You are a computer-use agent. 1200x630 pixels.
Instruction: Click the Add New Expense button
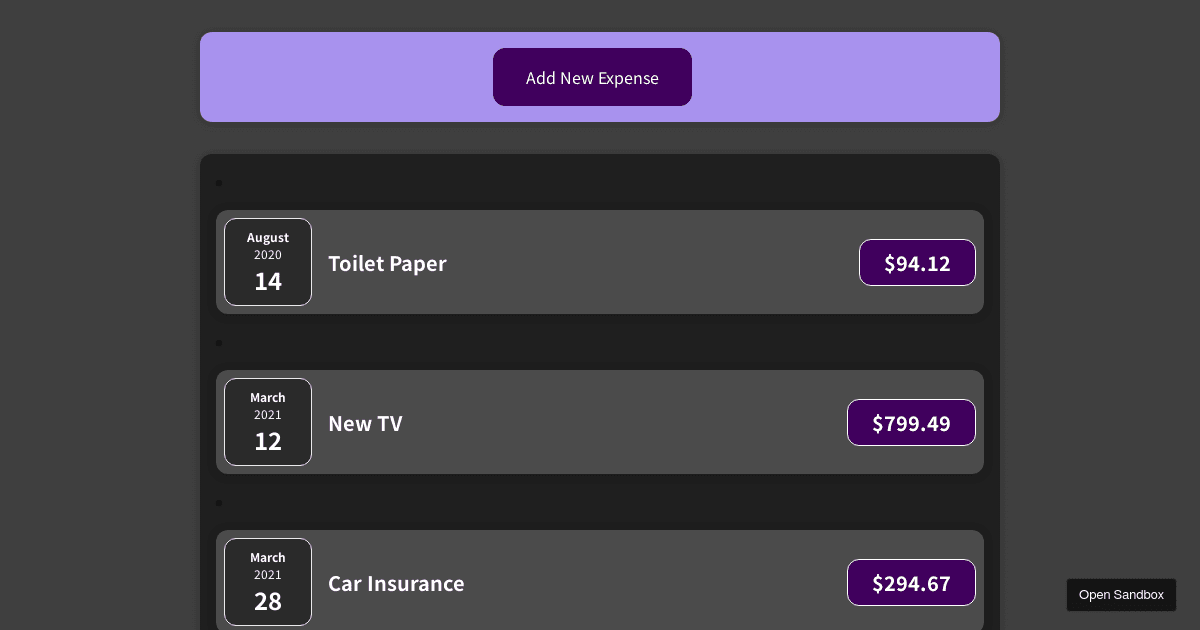(592, 77)
